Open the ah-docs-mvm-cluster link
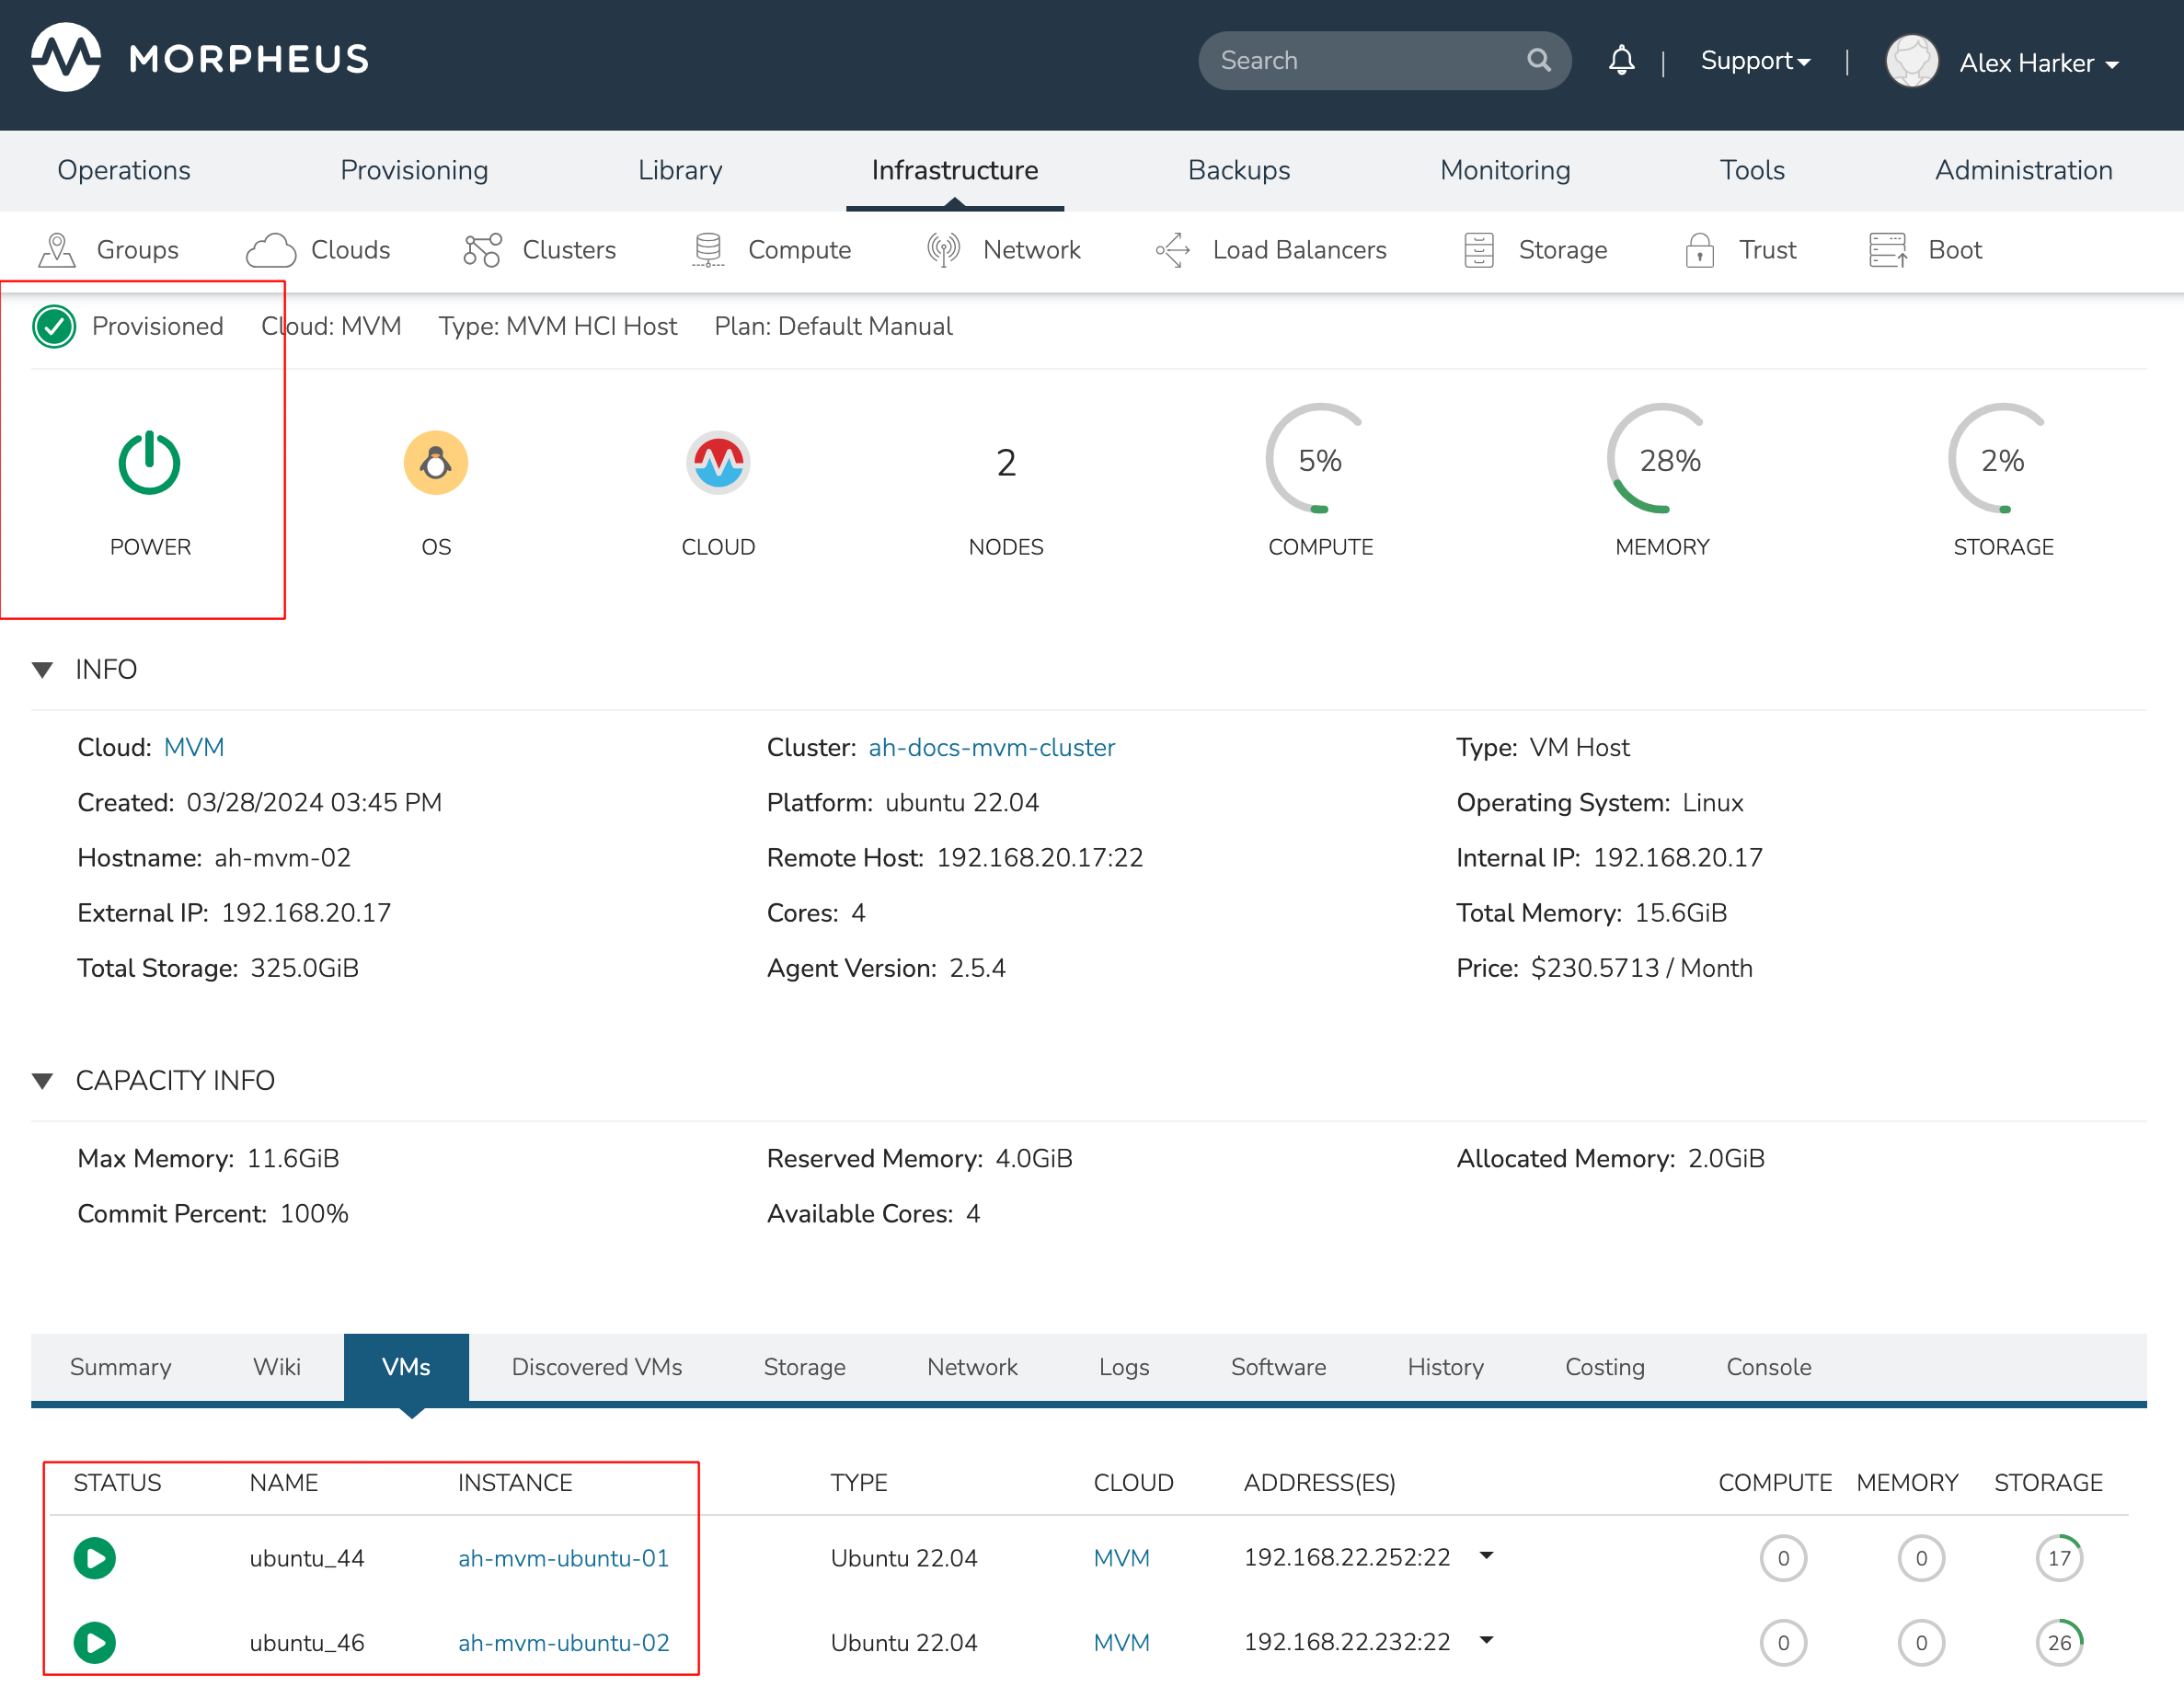The image size is (2184, 1698). tap(990, 747)
